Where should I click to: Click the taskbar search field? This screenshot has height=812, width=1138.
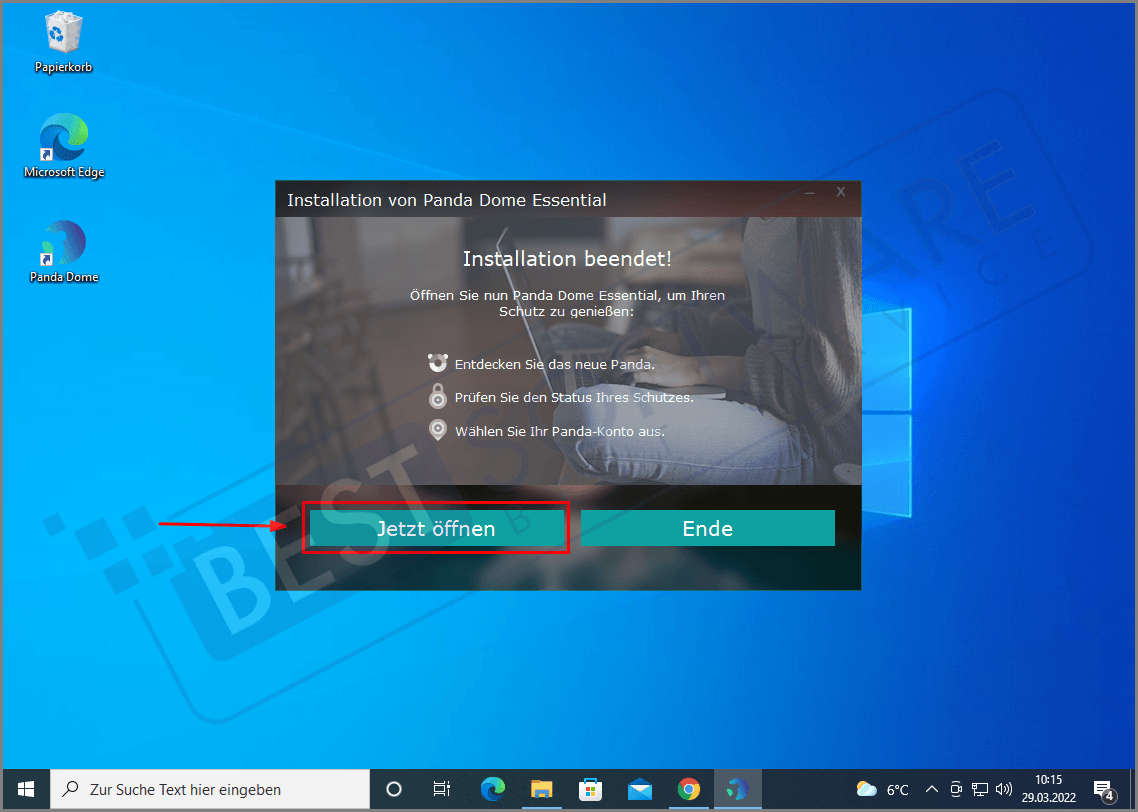coord(210,789)
